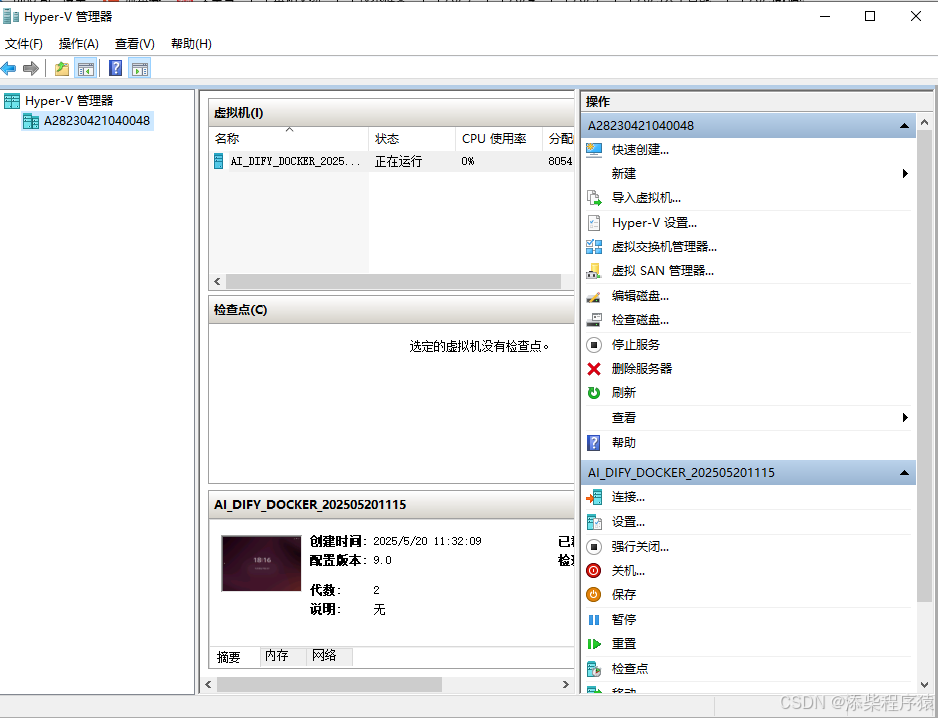Click the Hyper-V 设置 icon
Viewport: 938px width, 718px height.
594,223
